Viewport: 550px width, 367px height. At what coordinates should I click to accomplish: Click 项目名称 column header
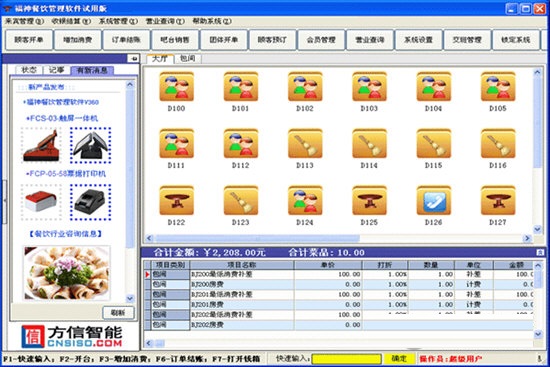tap(242, 265)
